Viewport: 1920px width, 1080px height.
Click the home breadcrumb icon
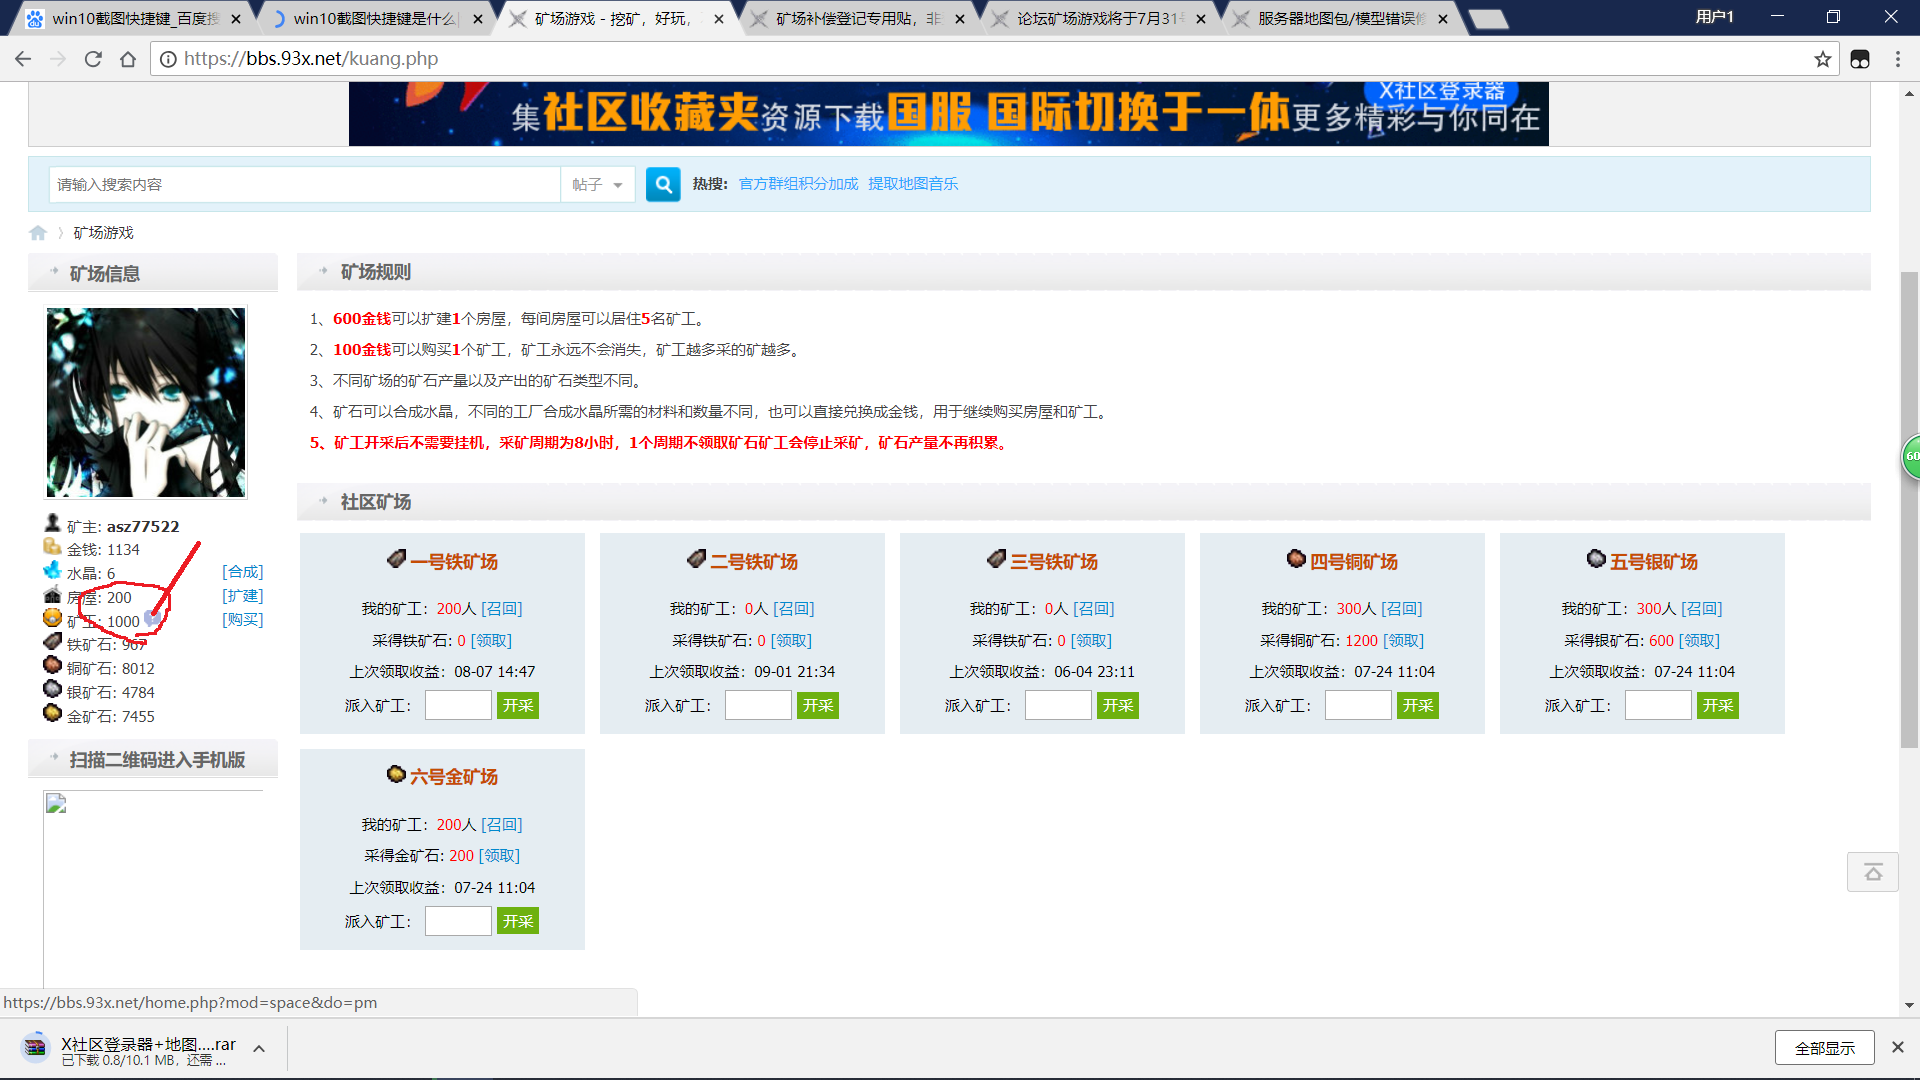38,233
